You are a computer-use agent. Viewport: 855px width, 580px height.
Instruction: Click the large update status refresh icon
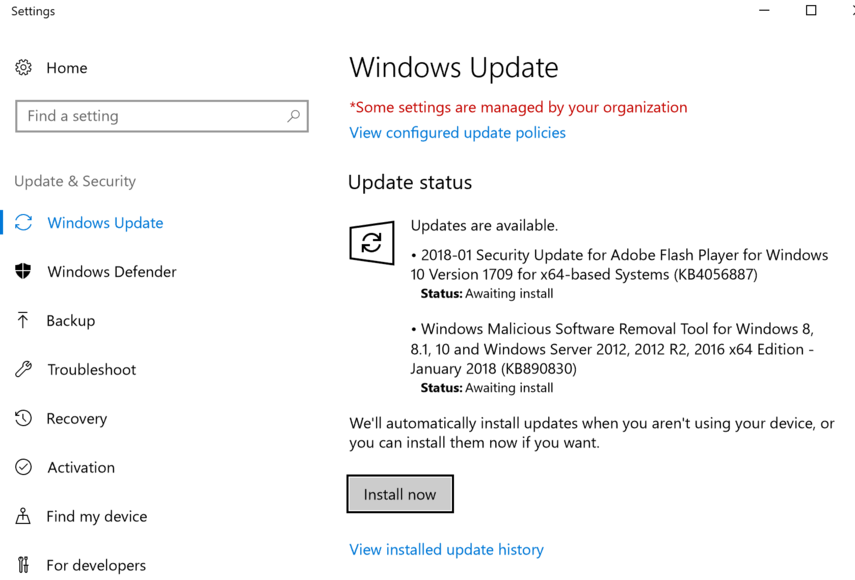tap(371, 243)
